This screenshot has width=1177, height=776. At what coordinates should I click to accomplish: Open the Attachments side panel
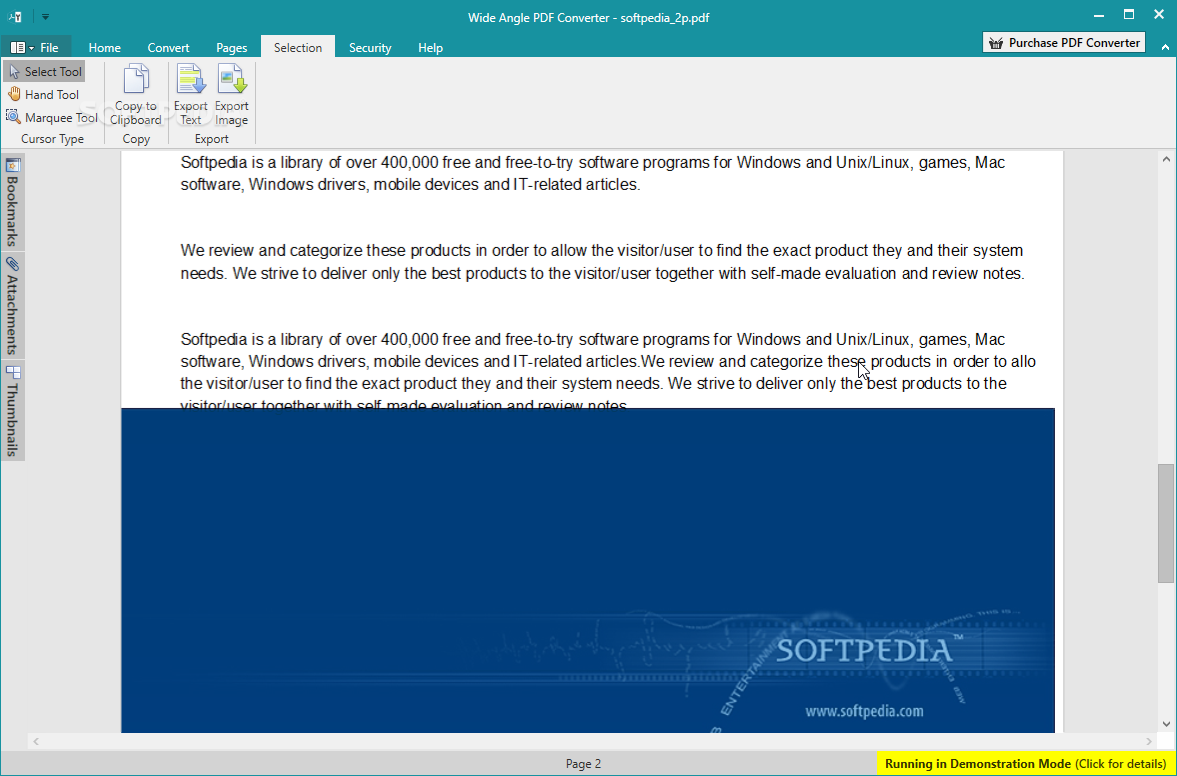[x=13, y=305]
